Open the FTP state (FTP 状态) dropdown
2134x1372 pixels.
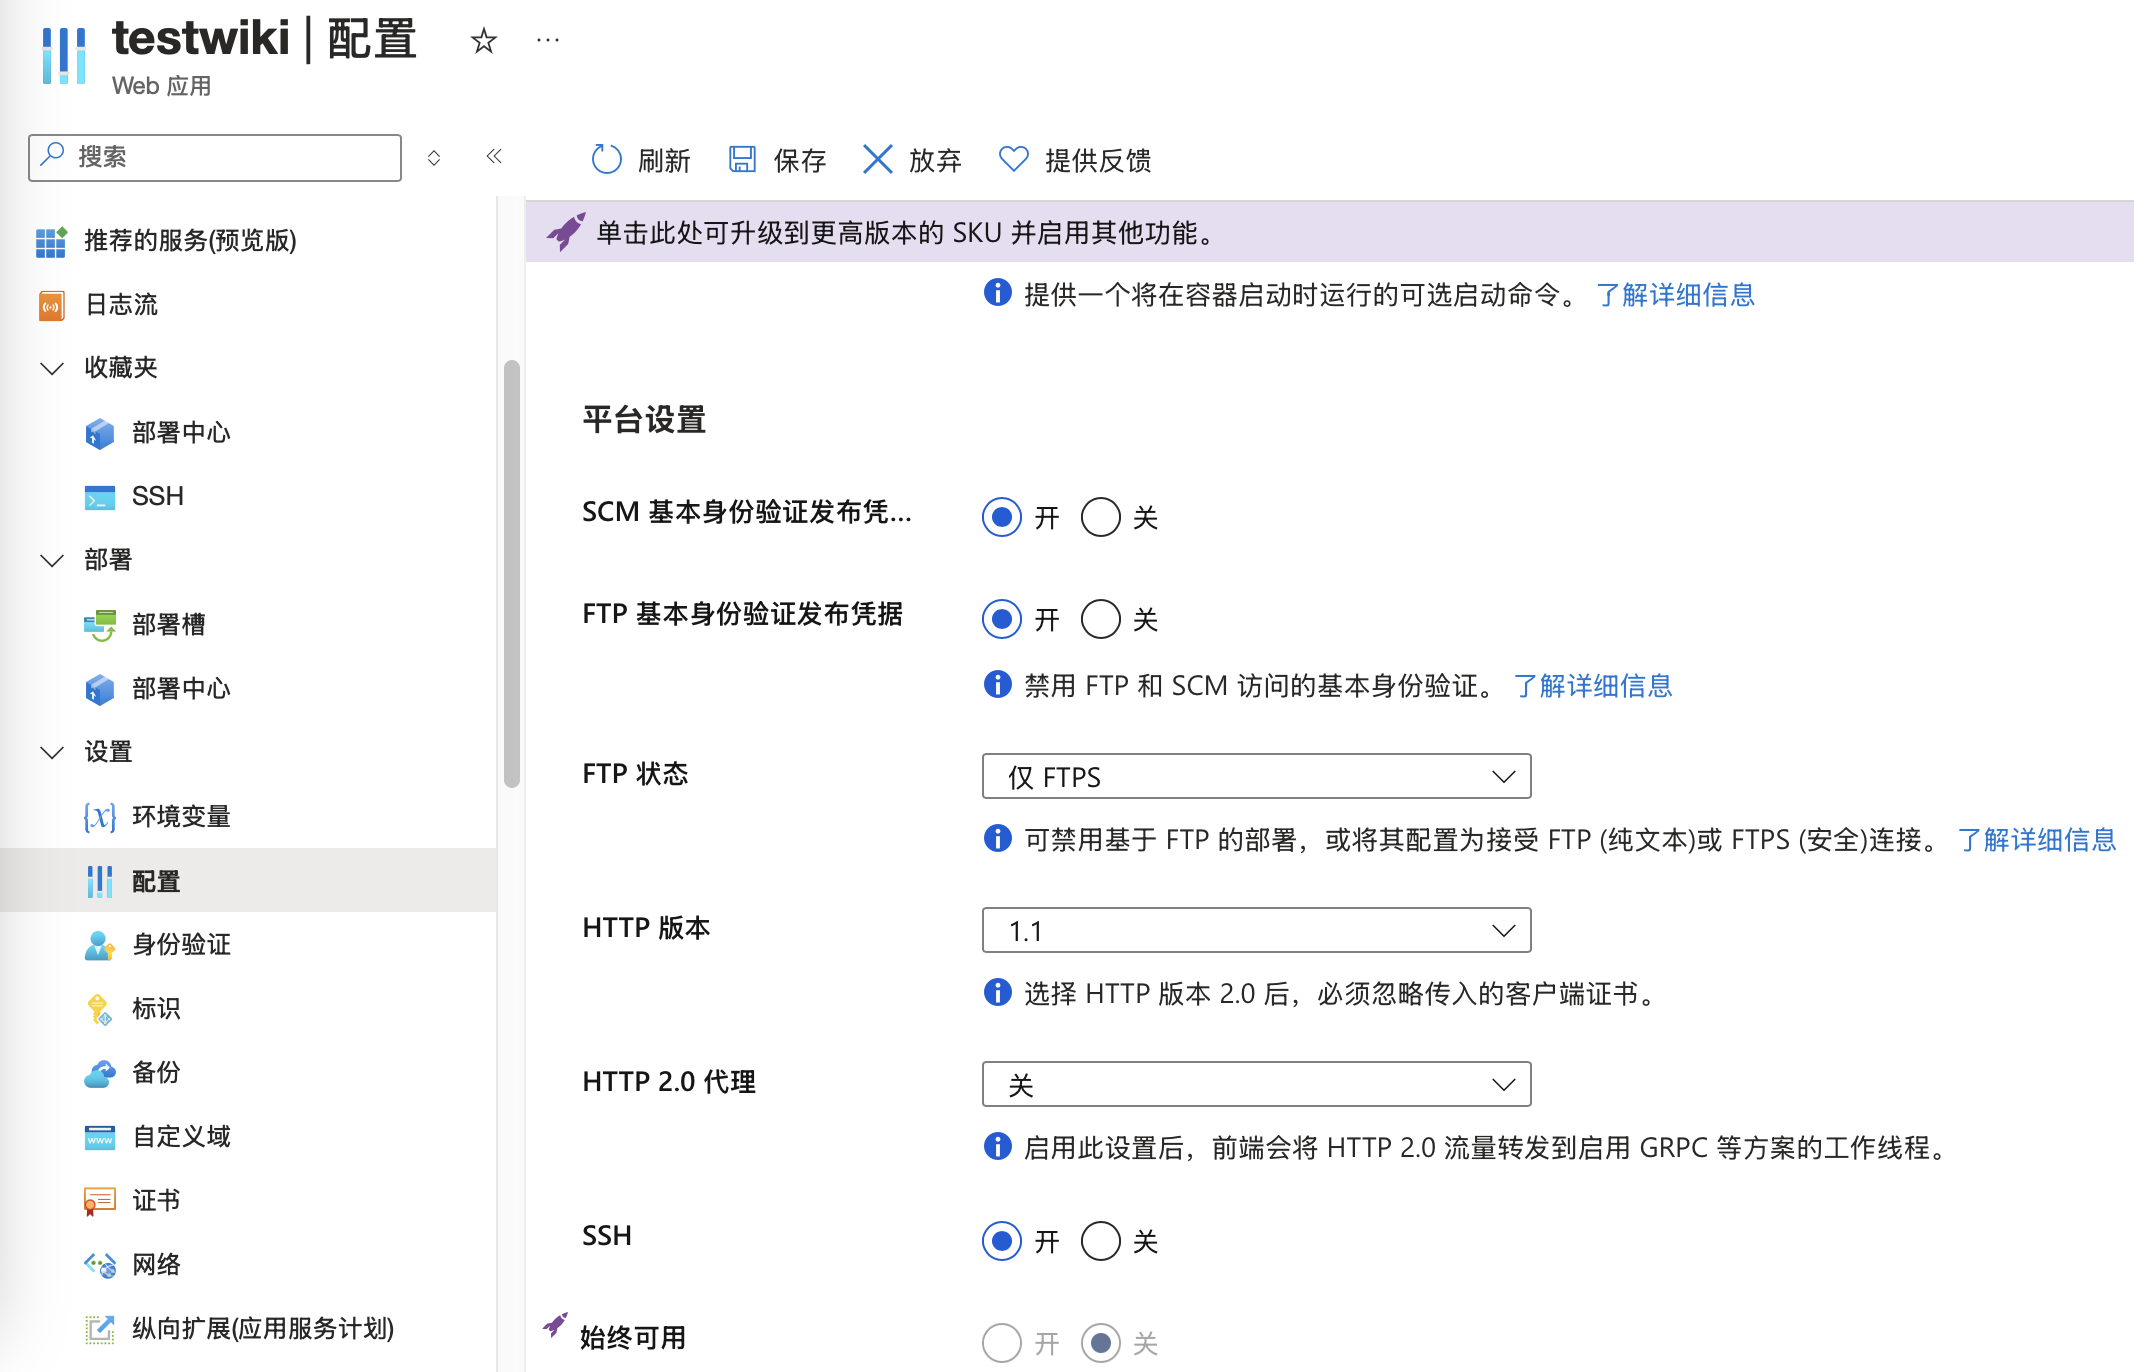pyautogui.click(x=1256, y=776)
